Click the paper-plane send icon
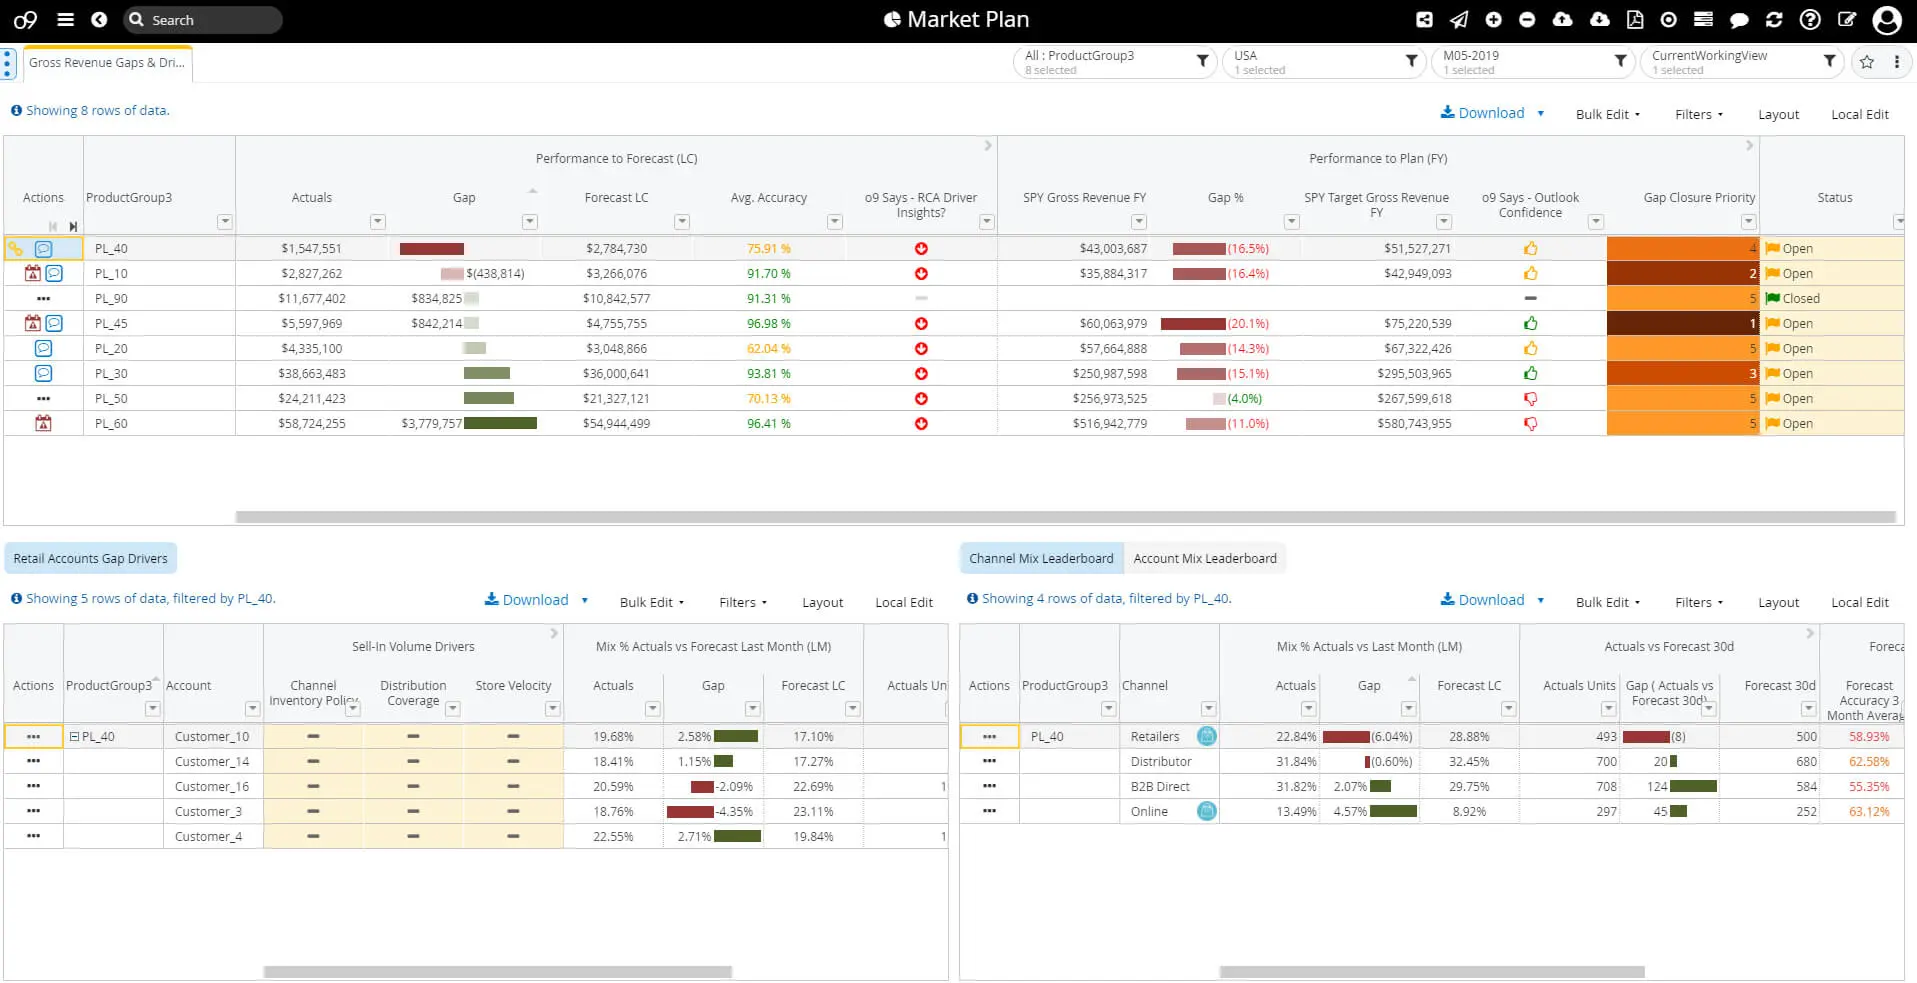The height and width of the screenshot is (983, 1917). [x=1459, y=19]
